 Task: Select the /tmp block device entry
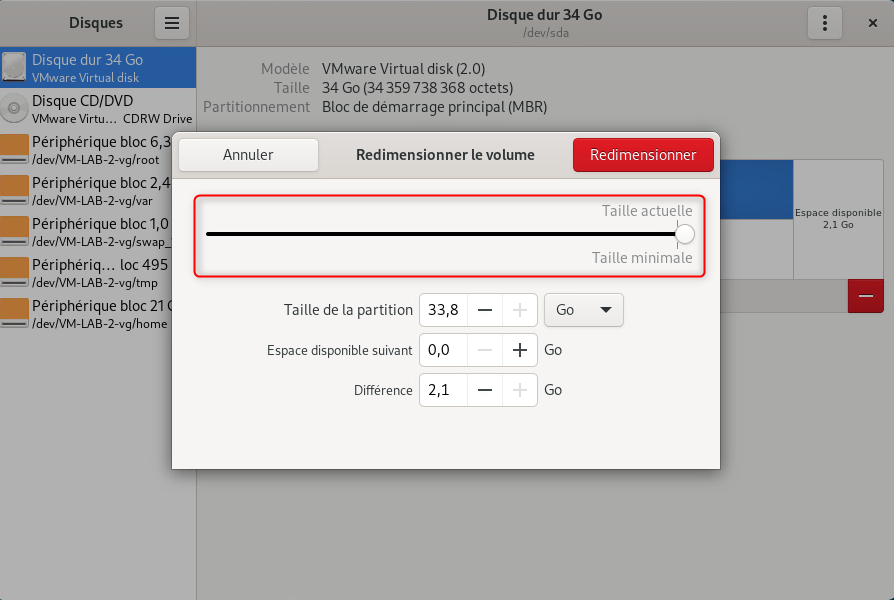pos(90,272)
